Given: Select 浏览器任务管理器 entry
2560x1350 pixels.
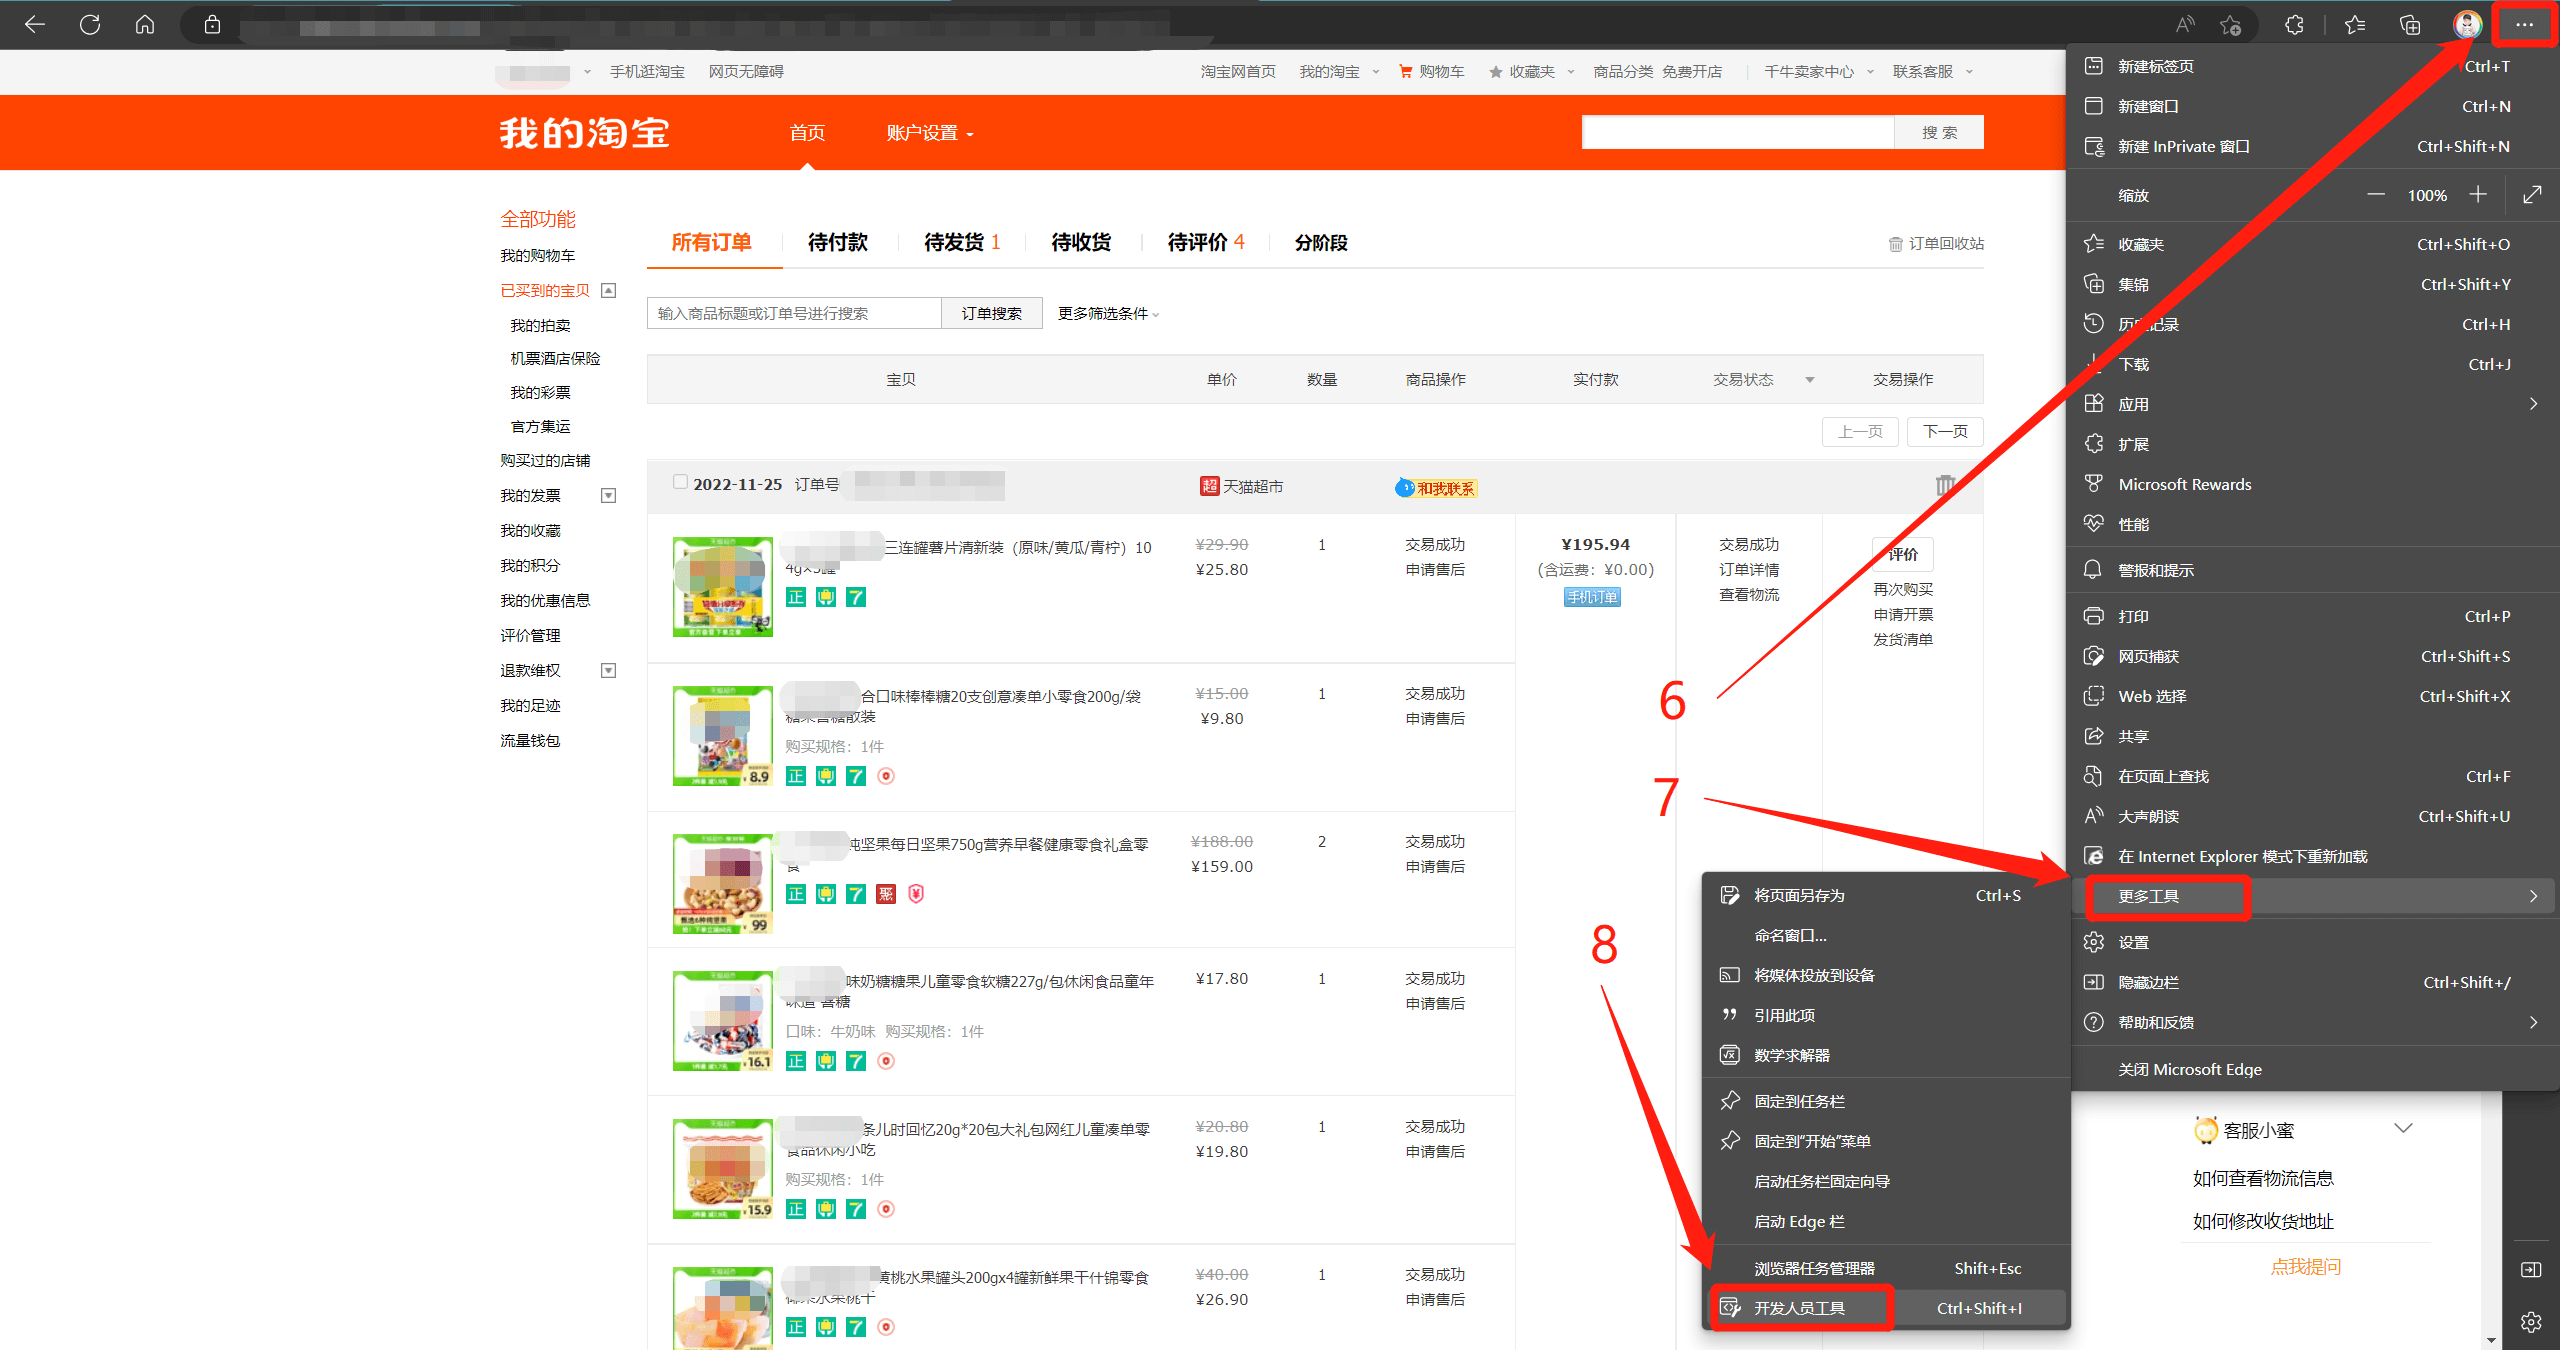Looking at the screenshot, I should coord(1886,1268).
